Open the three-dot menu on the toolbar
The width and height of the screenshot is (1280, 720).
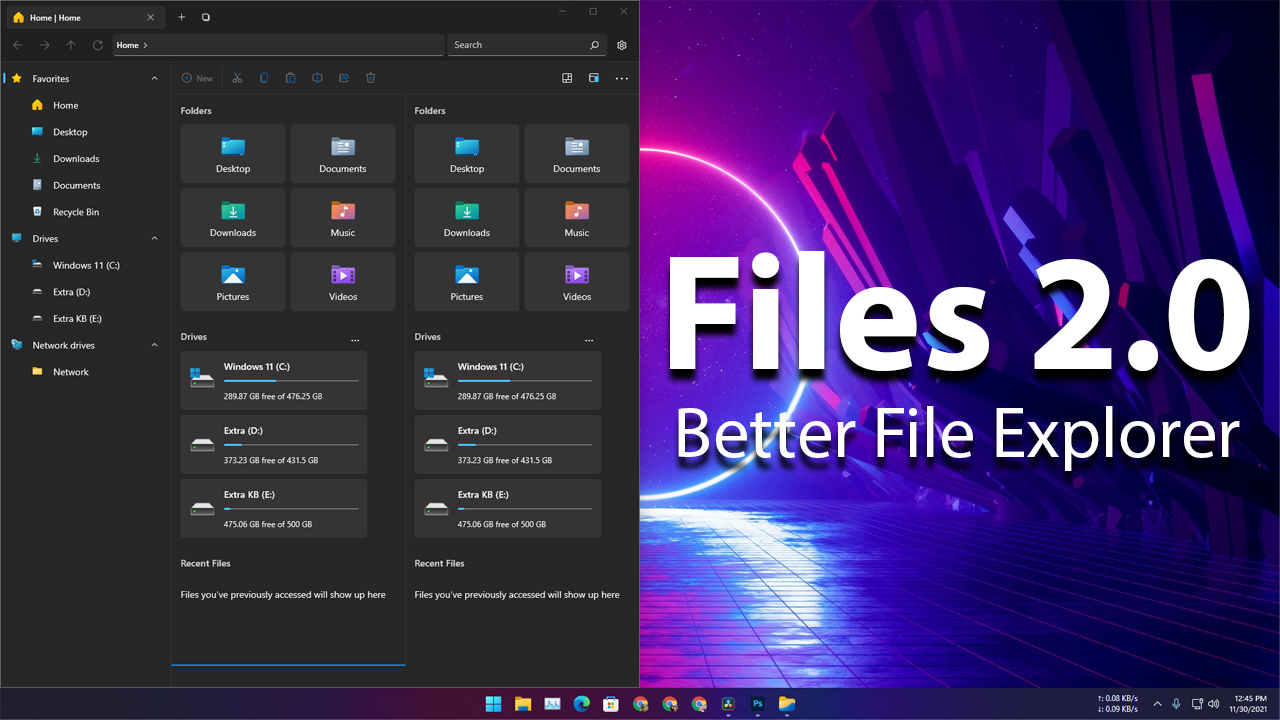621,78
